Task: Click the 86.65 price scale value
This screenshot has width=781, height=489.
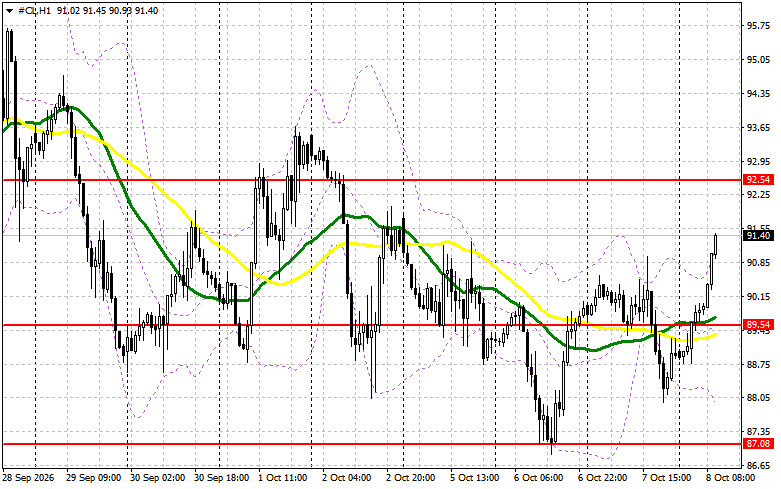Action: (758, 466)
